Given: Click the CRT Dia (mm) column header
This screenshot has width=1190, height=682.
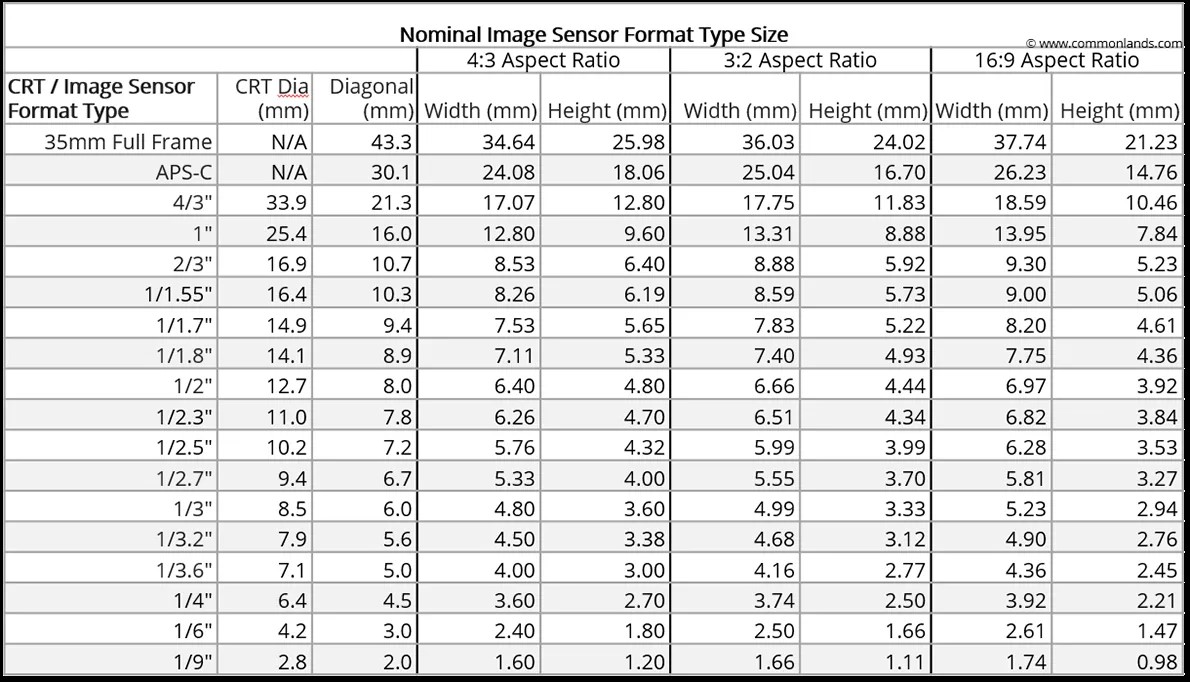Looking at the screenshot, I should pyautogui.click(x=272, y=98).
